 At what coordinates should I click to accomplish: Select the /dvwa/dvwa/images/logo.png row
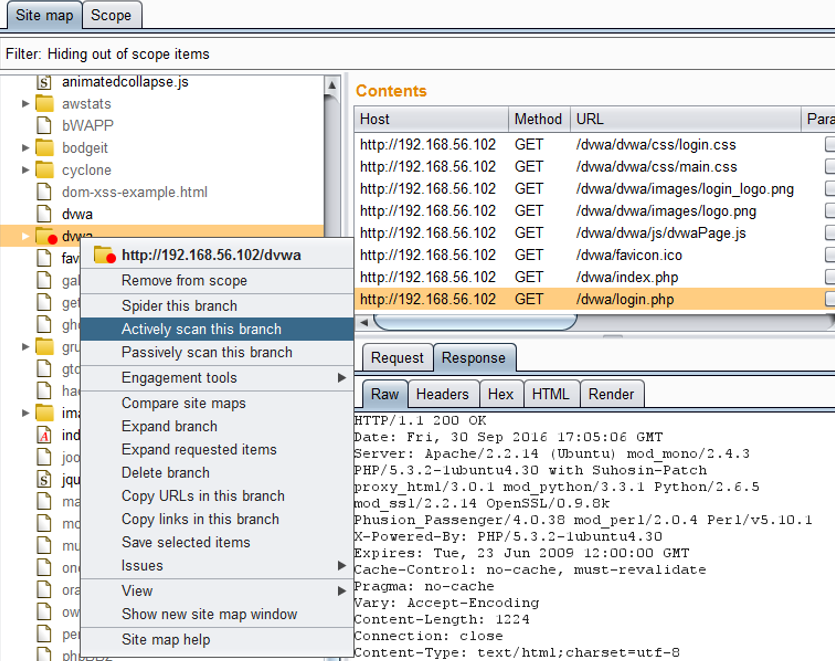click(x=595, y=211)
